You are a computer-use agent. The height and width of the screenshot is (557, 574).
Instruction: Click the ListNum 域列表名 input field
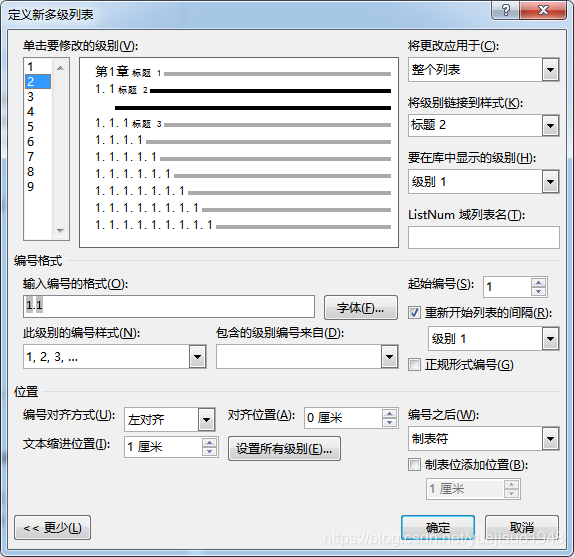coord(484,237)
